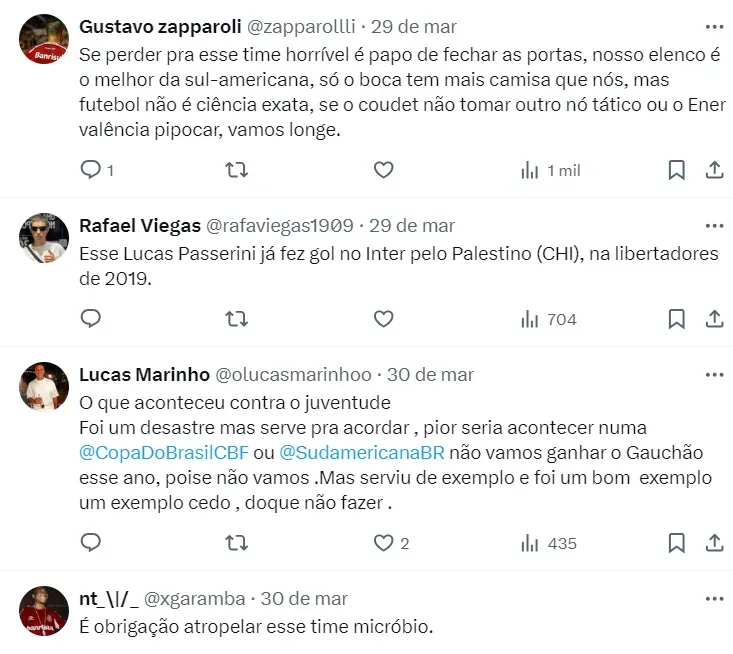Share Rafael Viegas's tweet
The height and width of the screenshot is (654, 733).
pyautogui.click(x=715, y=319)
